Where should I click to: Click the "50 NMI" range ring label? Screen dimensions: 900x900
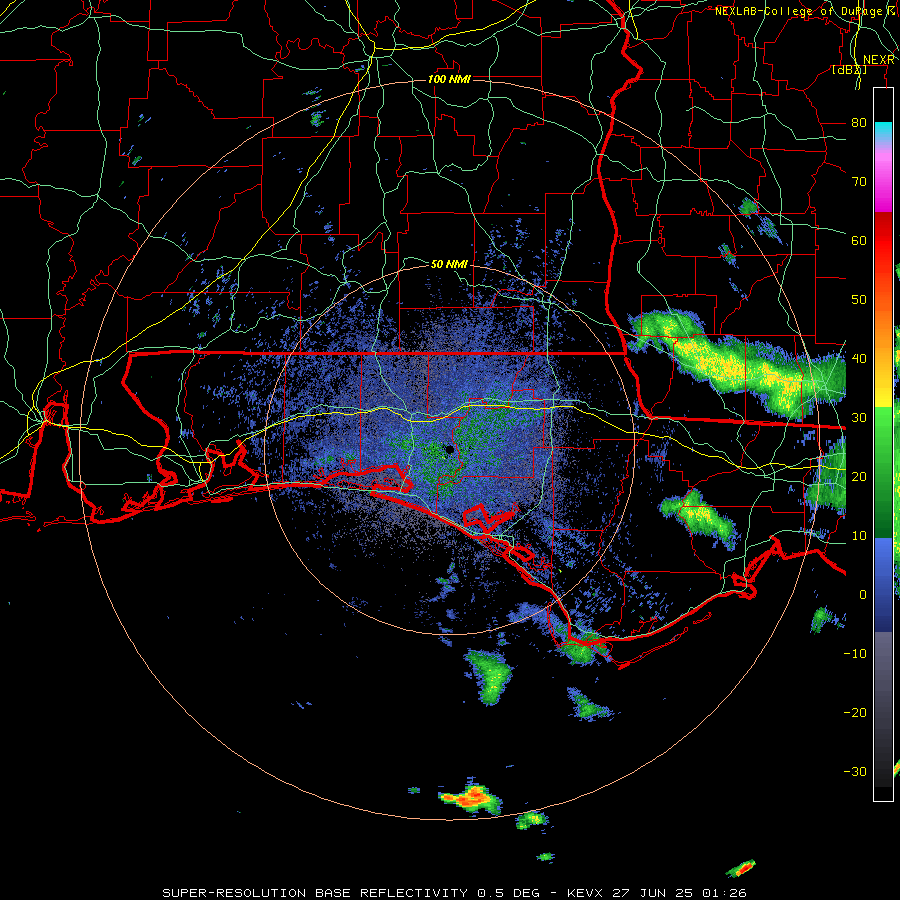coord(449,264)
